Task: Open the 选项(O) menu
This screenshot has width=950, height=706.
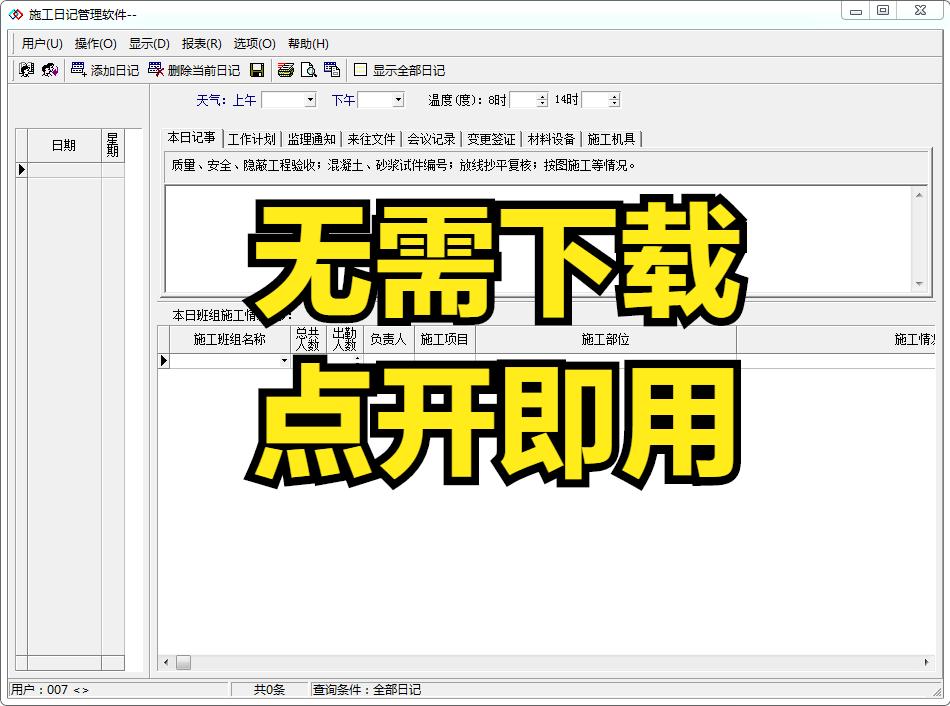Action: (x=256, y=44)
